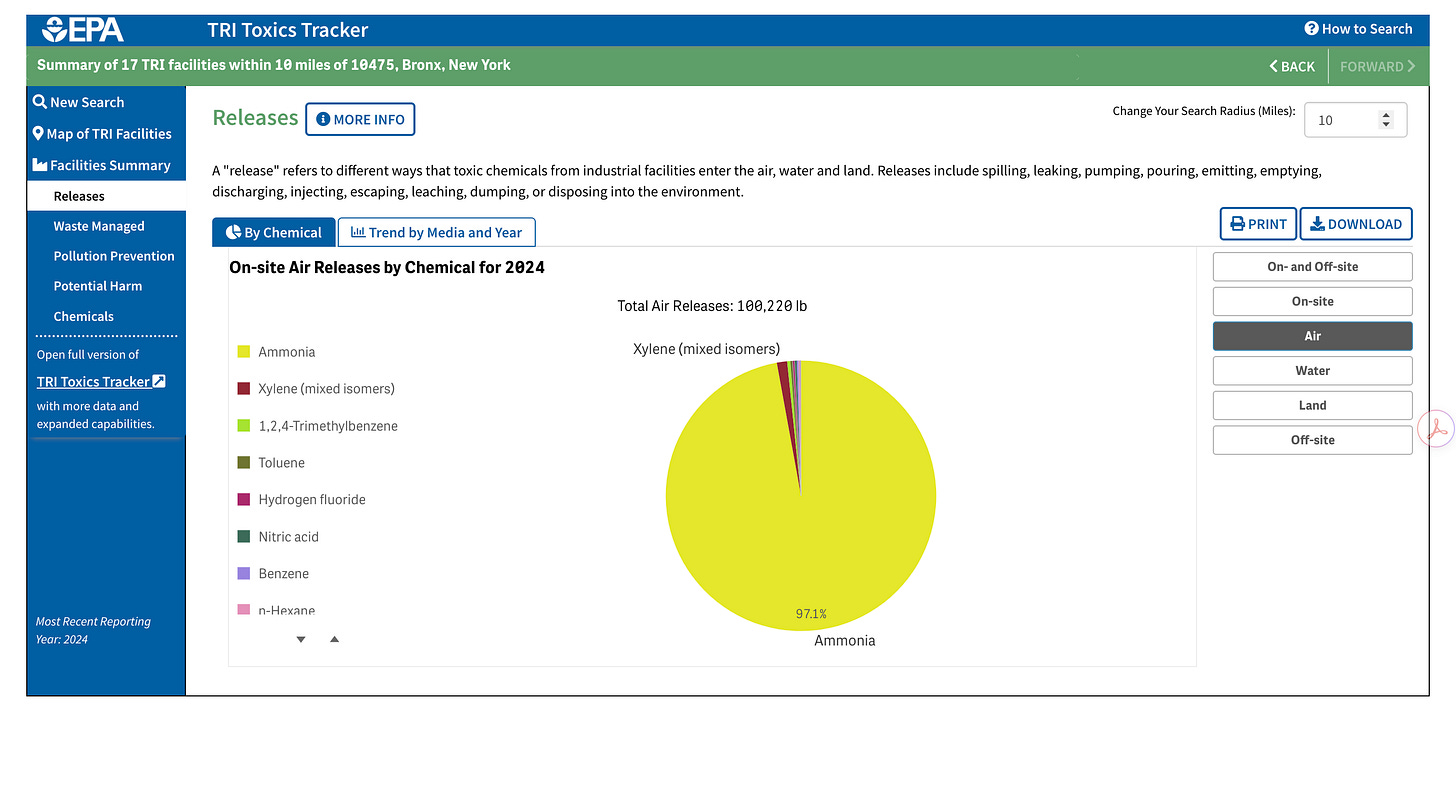The width and height of the screenshot is (1456, 792).
Task: Open Map of TRI Facilities
Action: click(102, 134)
